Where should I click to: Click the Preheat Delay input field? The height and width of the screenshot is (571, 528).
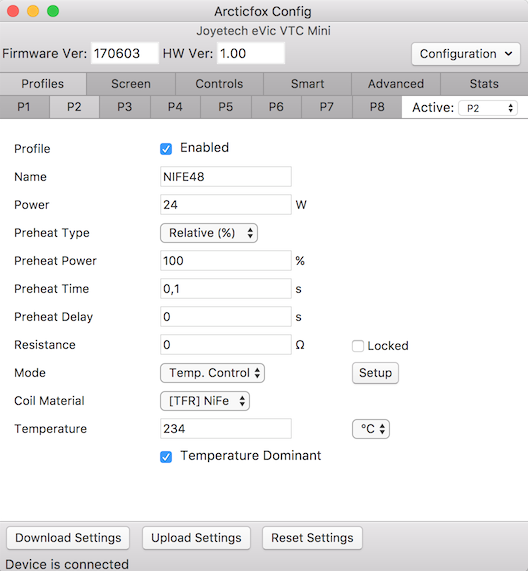(x=226, y=317)
